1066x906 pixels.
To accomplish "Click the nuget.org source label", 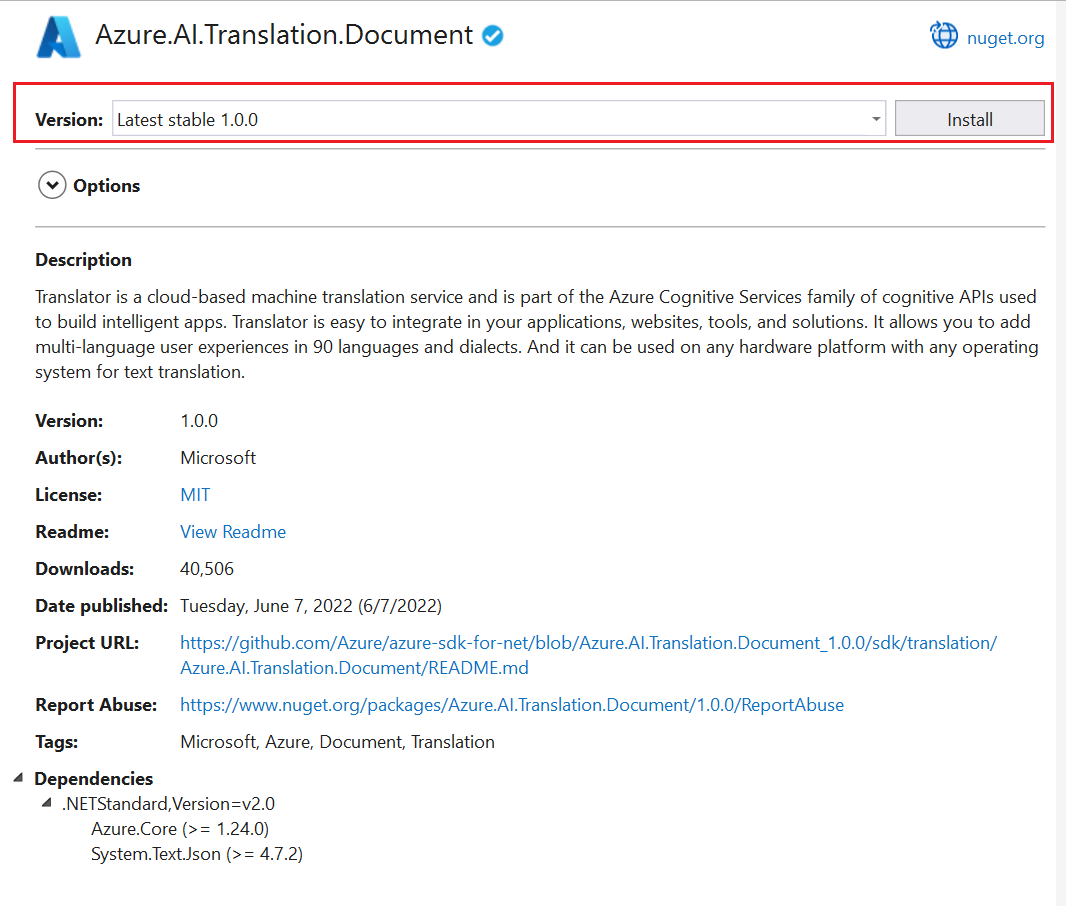I will 1006,38.
